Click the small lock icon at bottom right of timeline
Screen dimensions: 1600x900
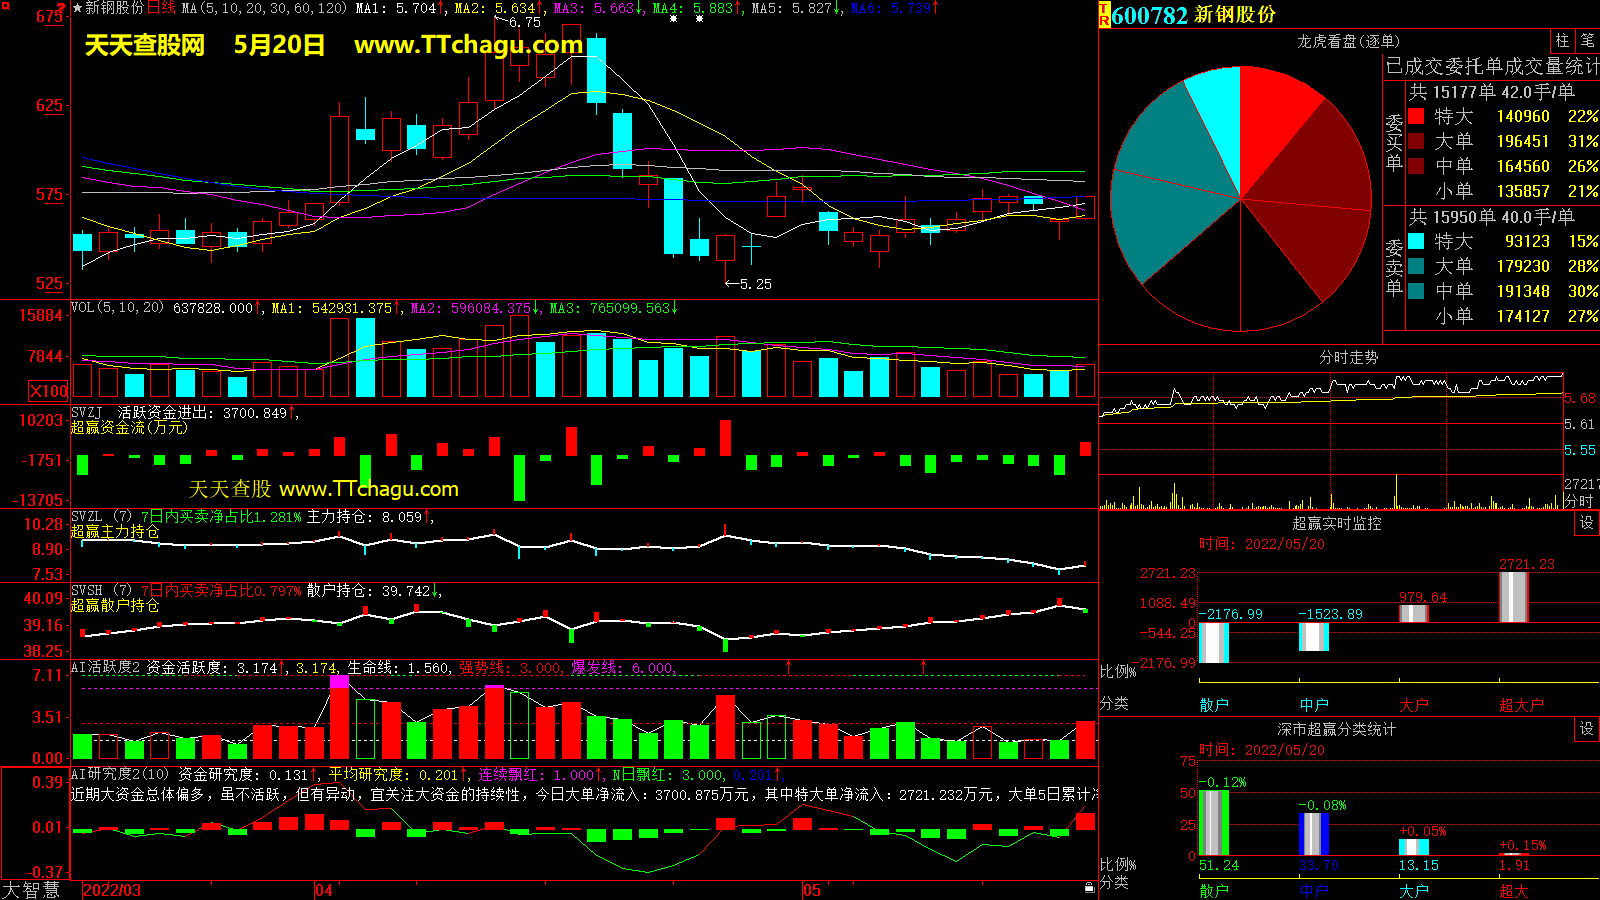click(1089, 887)
